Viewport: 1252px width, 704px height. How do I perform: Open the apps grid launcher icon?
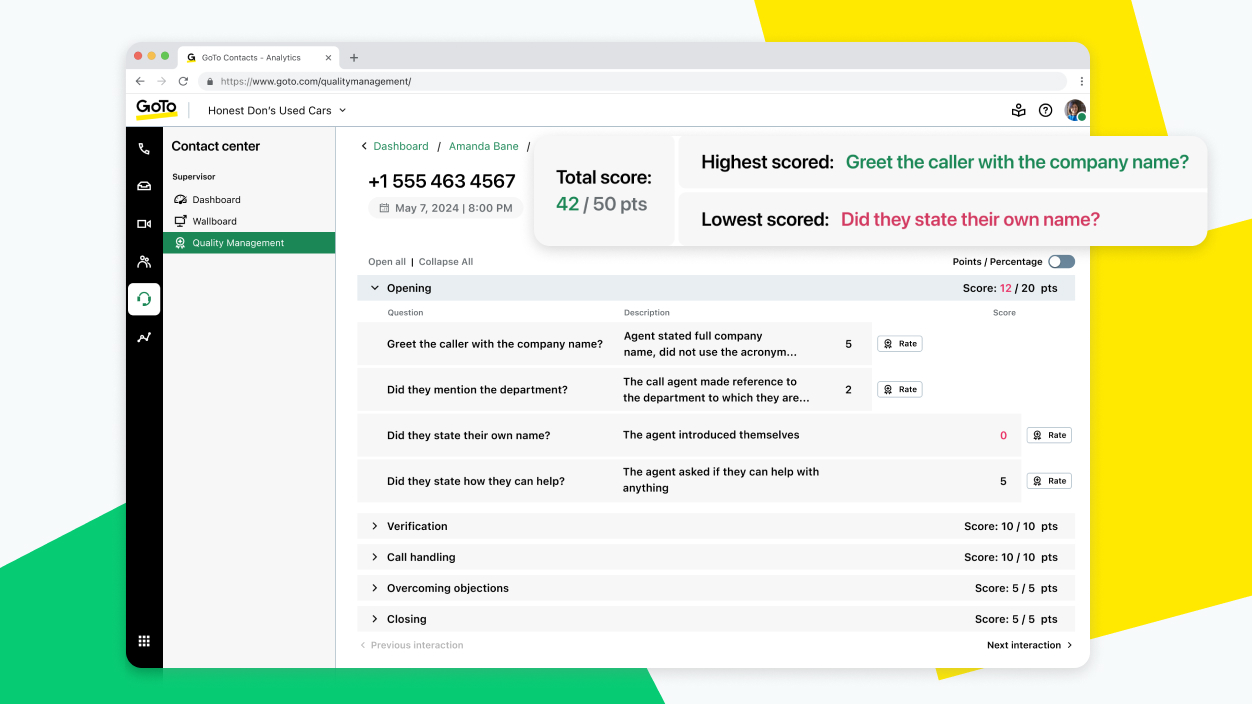tap(144, 641)
